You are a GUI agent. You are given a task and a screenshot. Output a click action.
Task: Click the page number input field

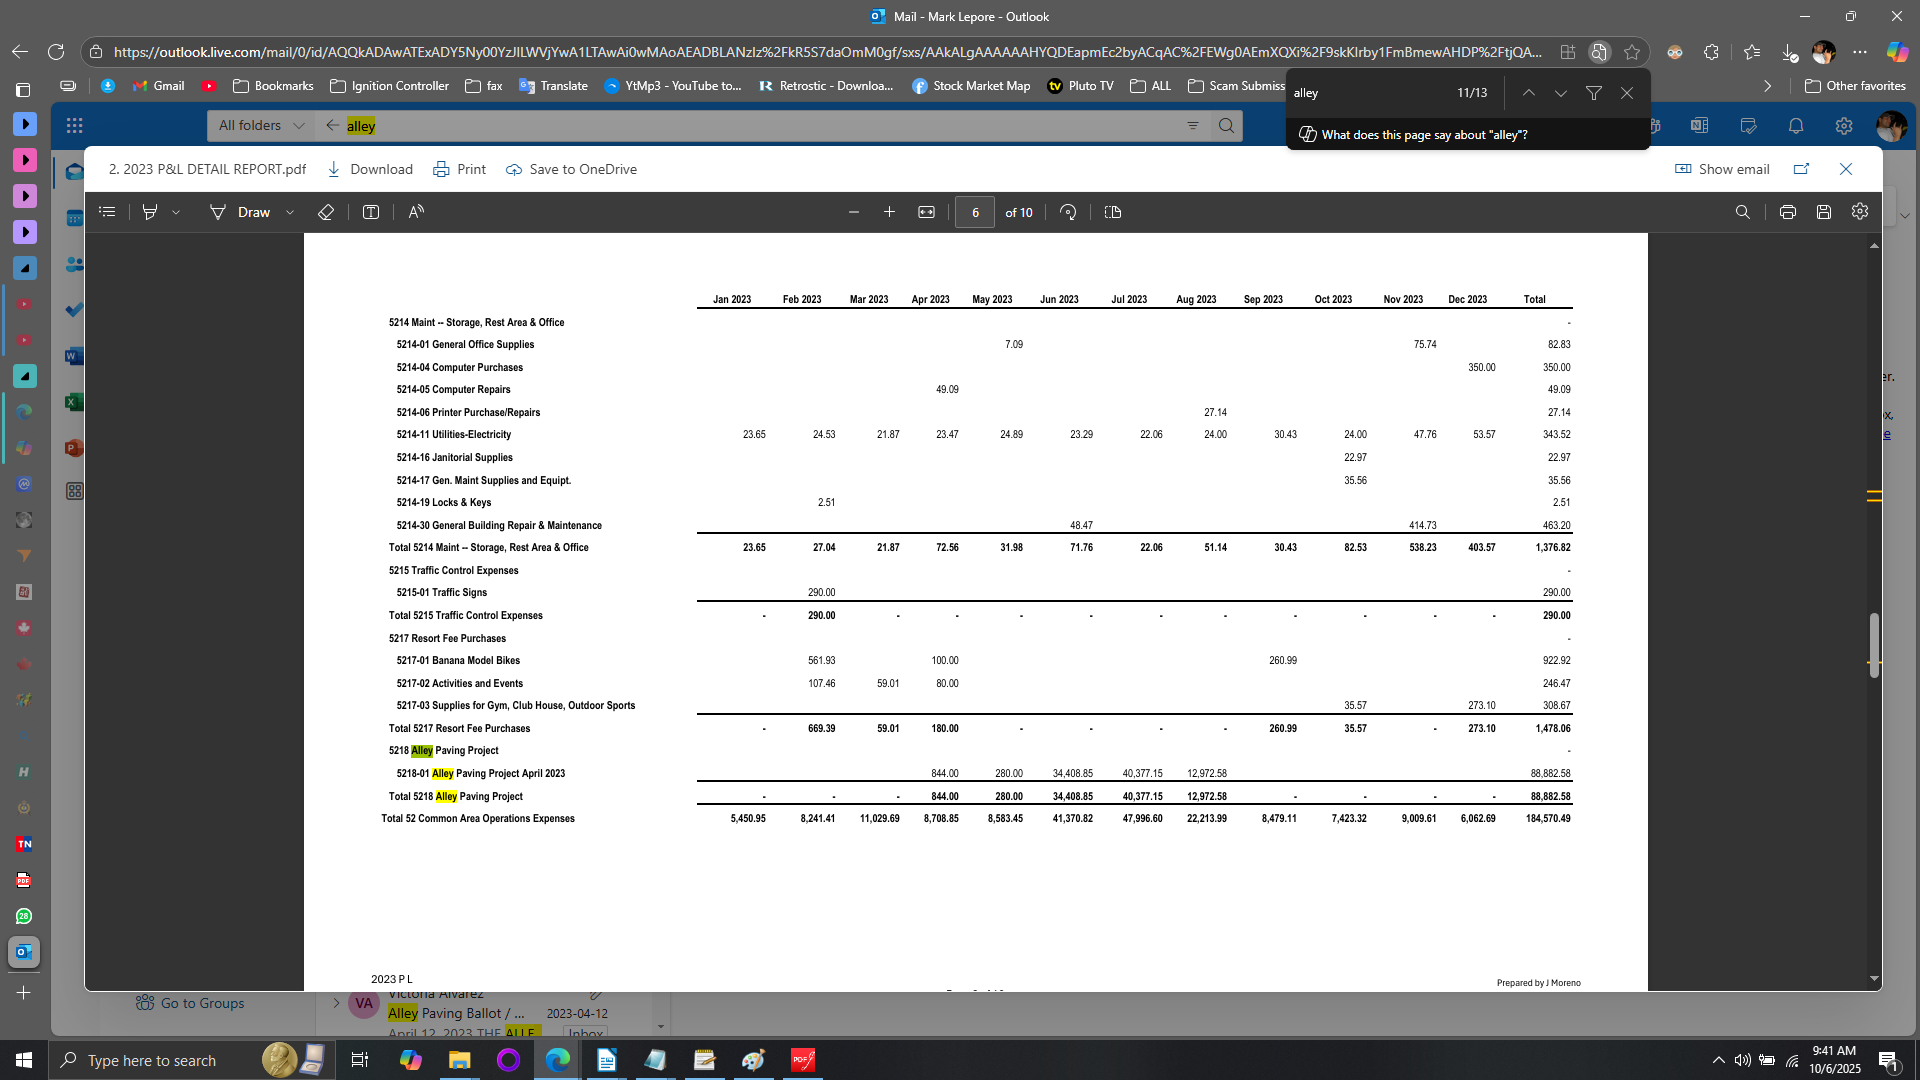(x=975, y=212)
